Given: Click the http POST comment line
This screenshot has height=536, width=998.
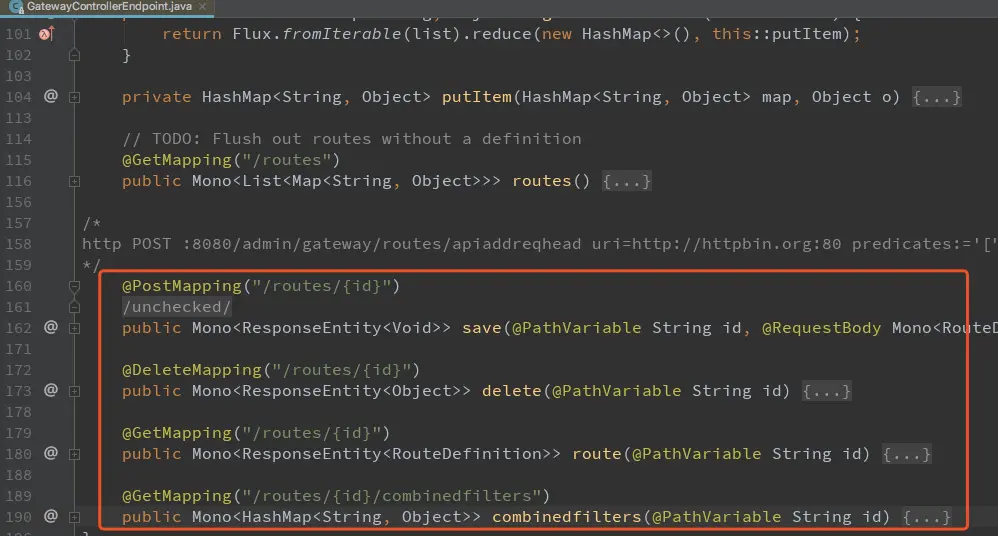Looking at the screenshot, I should pos(540,244).
